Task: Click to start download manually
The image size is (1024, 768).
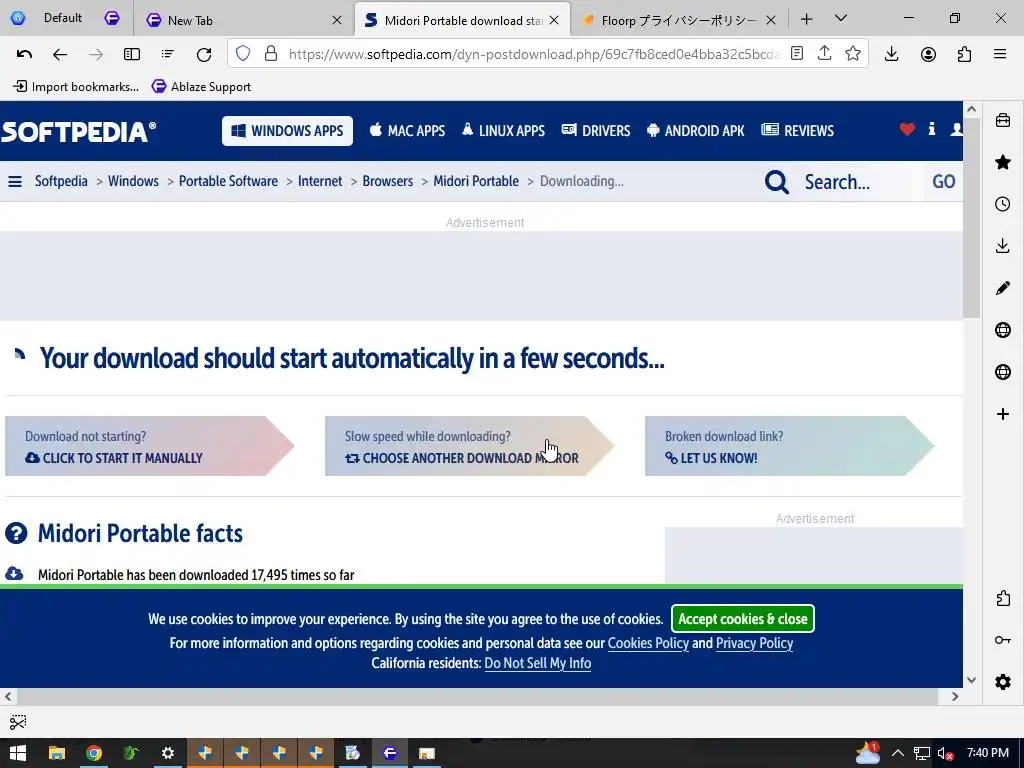Action: 149,446
